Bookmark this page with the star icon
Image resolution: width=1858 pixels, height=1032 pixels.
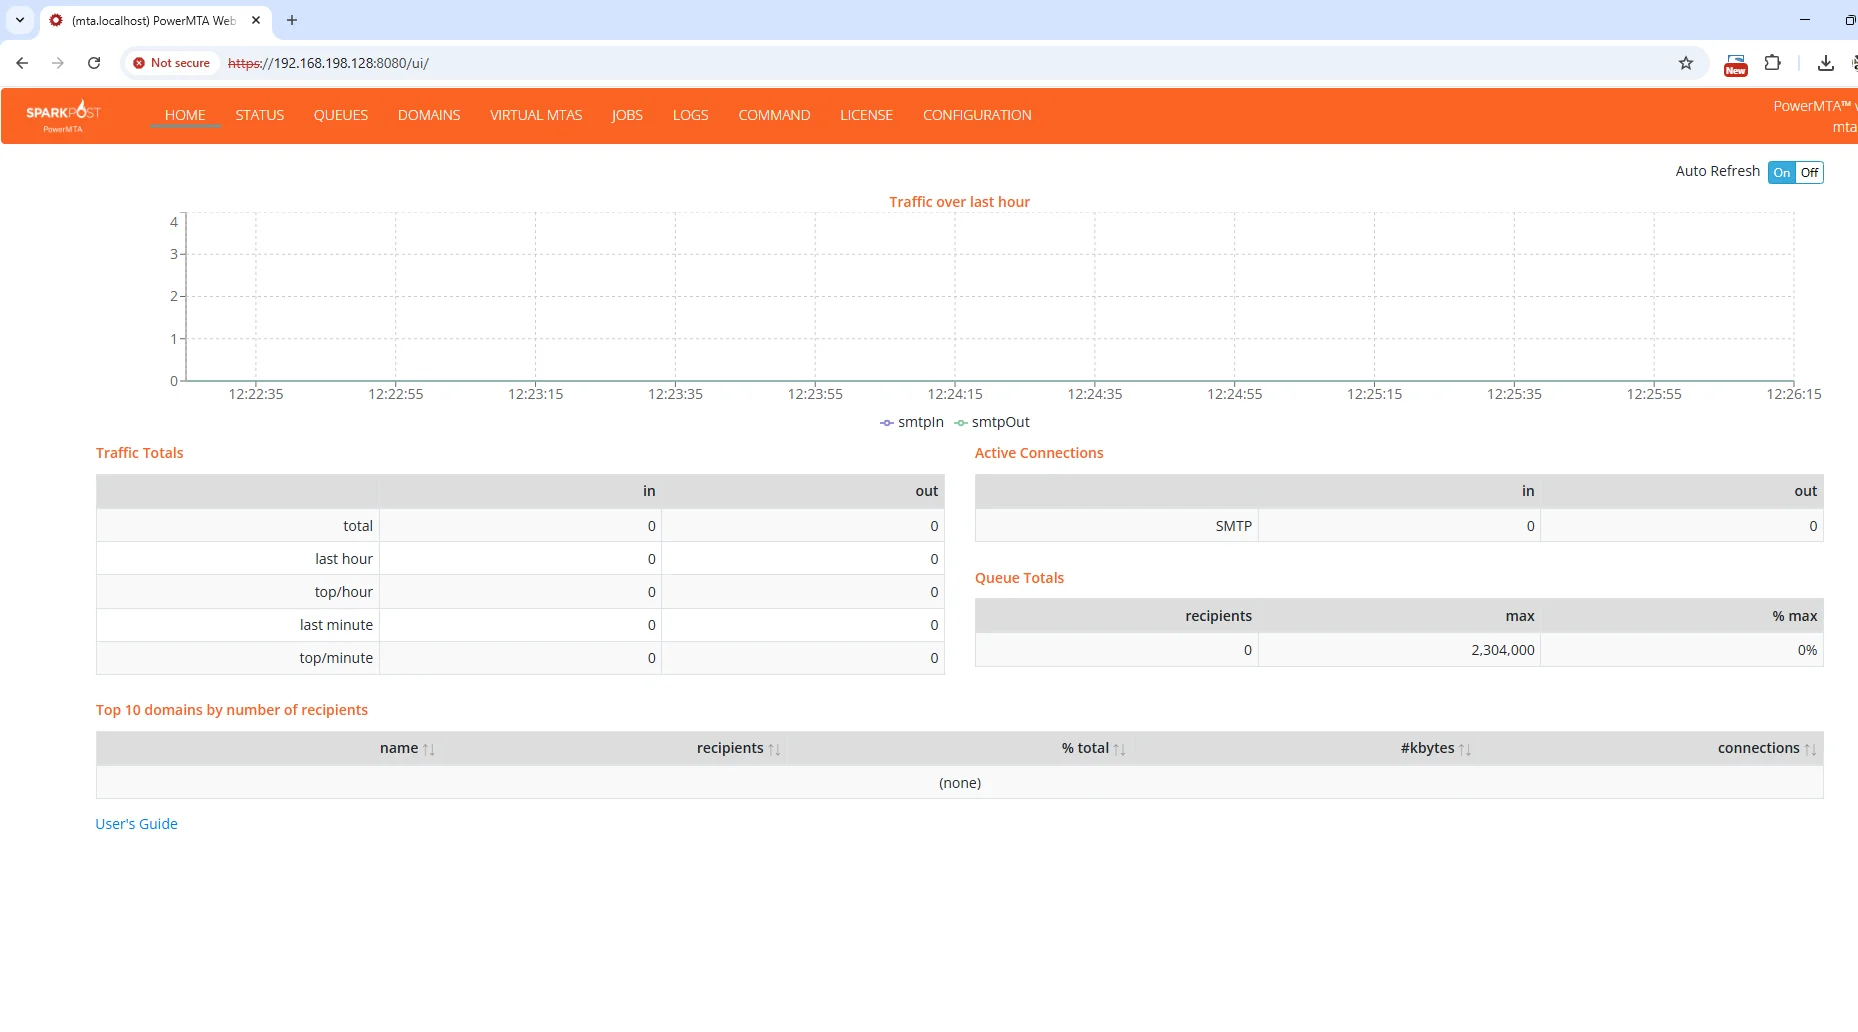point(1686,63)
